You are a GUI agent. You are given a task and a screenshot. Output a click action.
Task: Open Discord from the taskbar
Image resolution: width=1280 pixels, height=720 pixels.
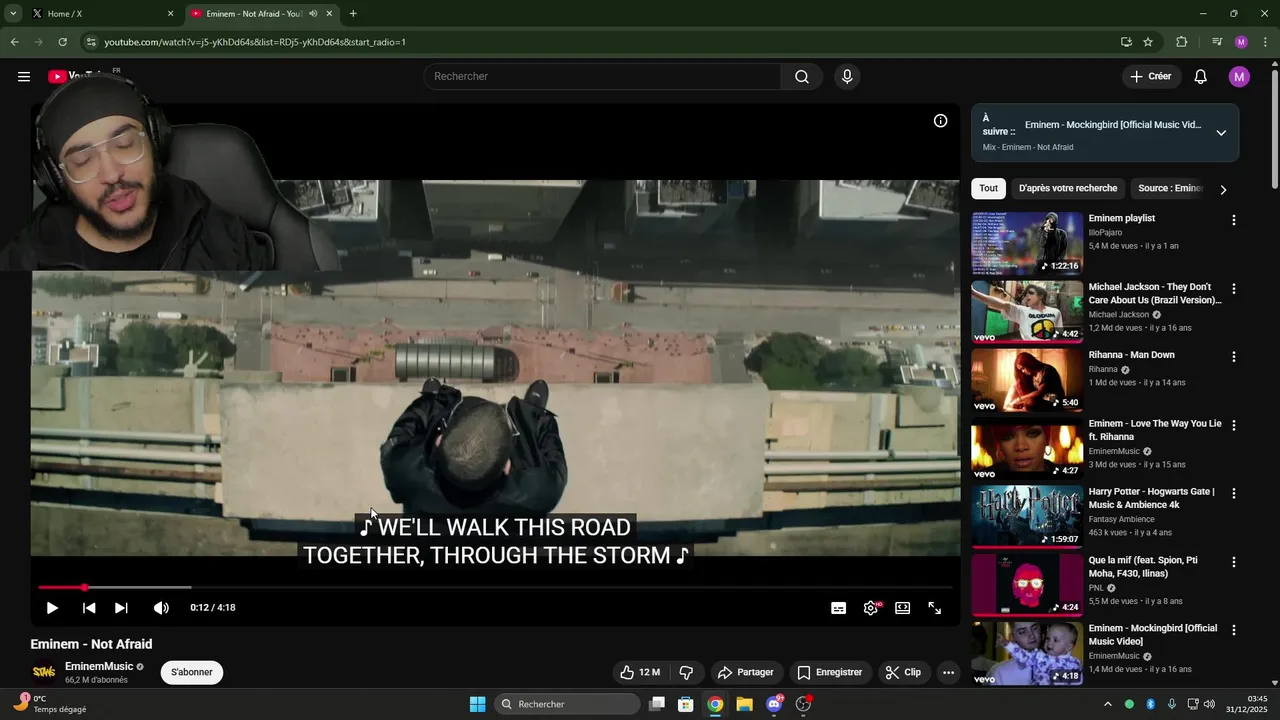pyautogui.click(x=773, y=704)
